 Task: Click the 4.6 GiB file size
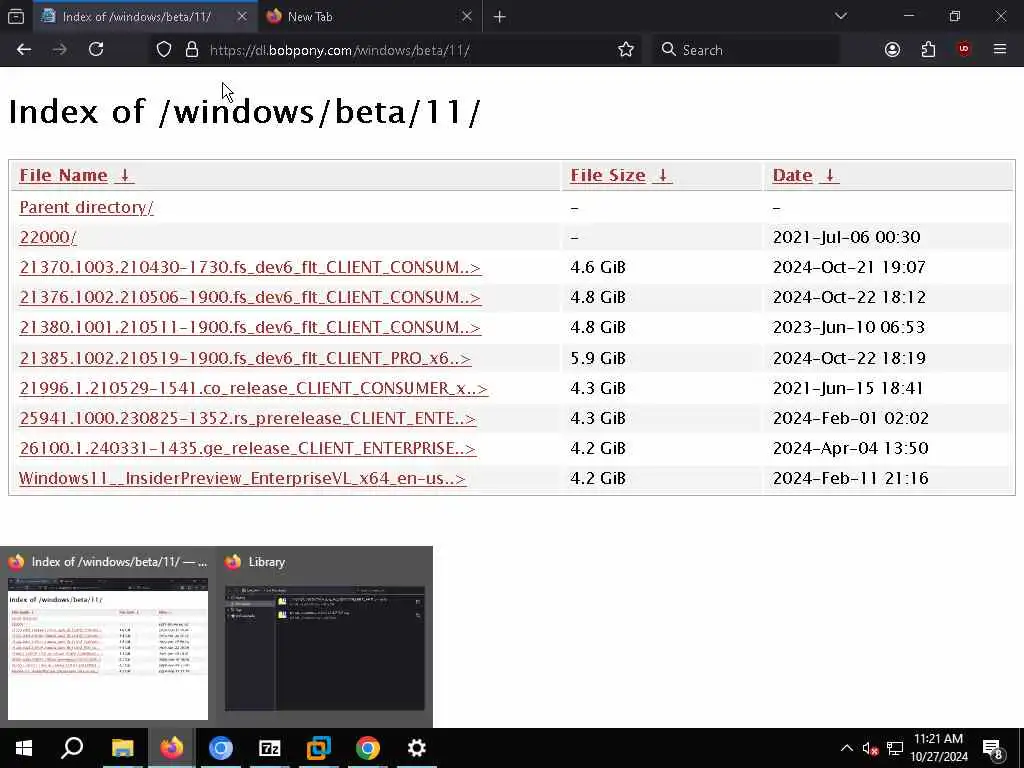pyautogui.click(x=598, y=267)
